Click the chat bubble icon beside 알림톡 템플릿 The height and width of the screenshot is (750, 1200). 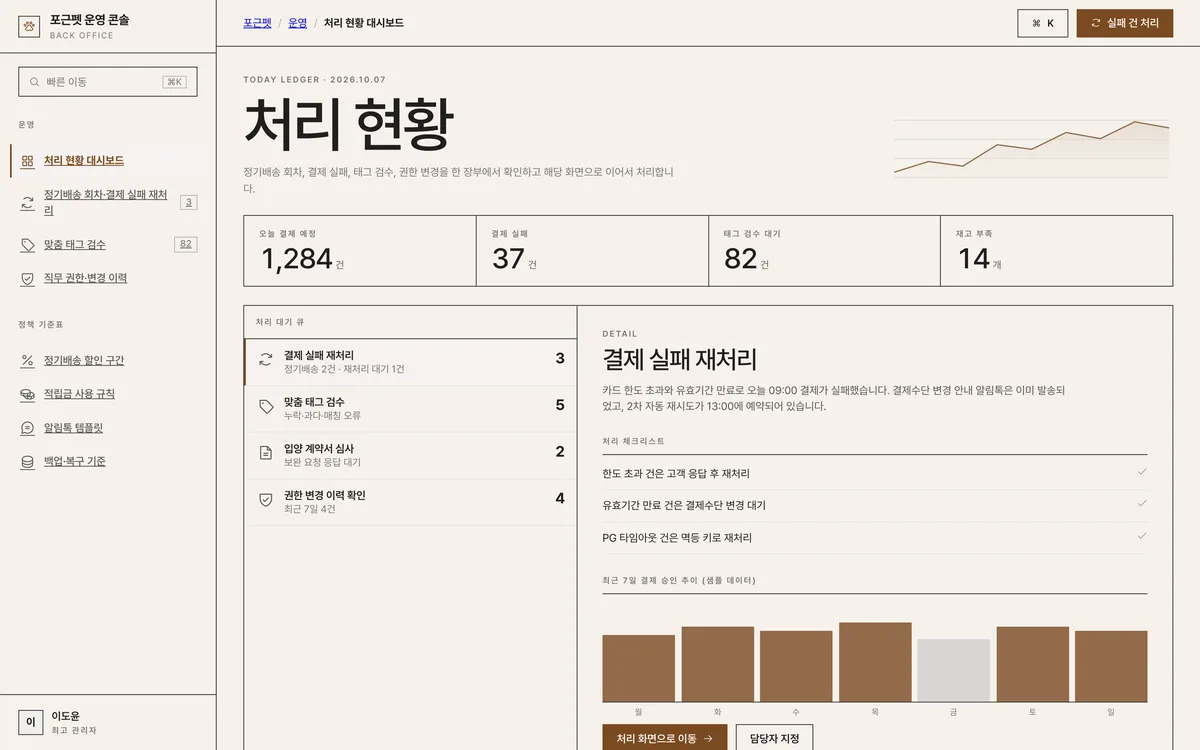(x=27, y=428)
